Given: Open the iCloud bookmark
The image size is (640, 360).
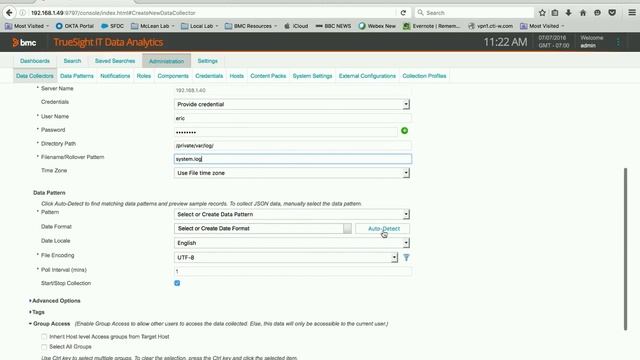Looking at the screenshot, I should (296, 26).
